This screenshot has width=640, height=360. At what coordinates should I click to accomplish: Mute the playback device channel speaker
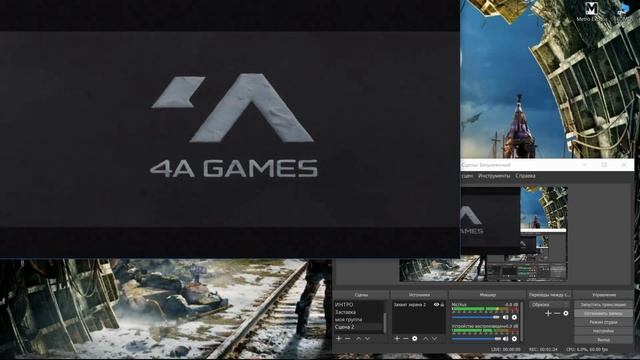coord(506,339)
